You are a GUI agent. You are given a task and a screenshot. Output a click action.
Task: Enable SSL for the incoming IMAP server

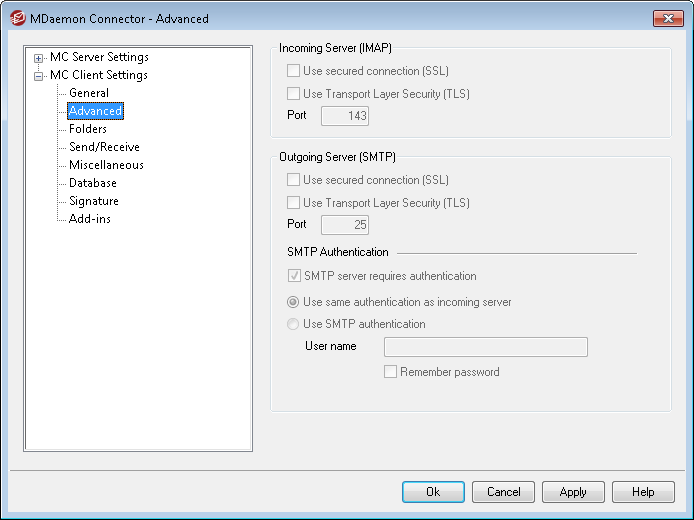coord(294,70)
